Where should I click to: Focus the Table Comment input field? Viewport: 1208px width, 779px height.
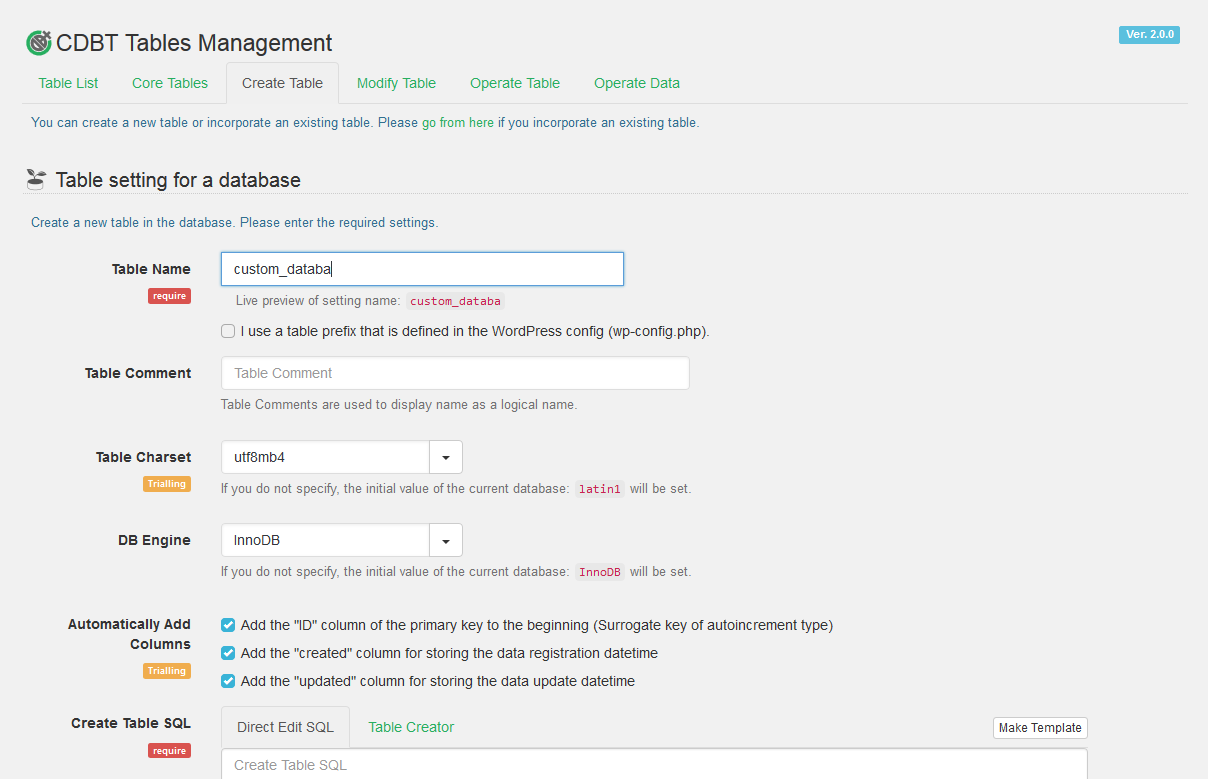pos(455,373)
